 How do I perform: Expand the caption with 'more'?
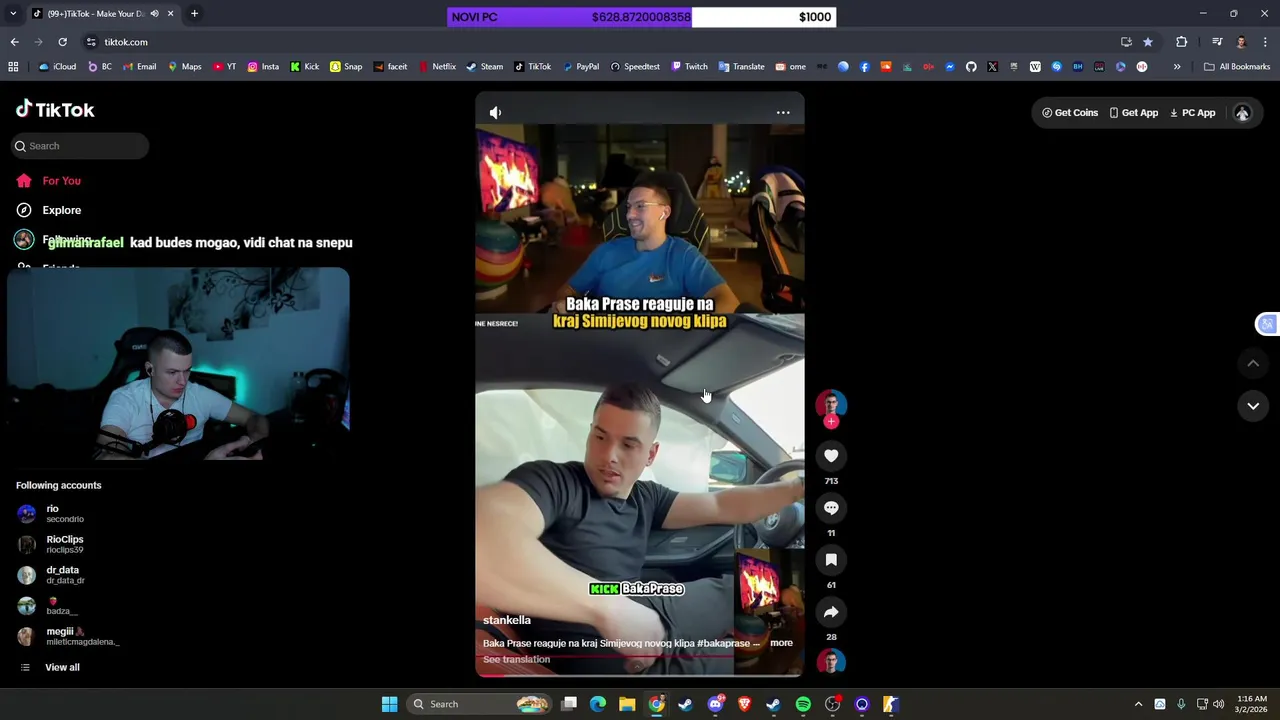coord(781,643)
